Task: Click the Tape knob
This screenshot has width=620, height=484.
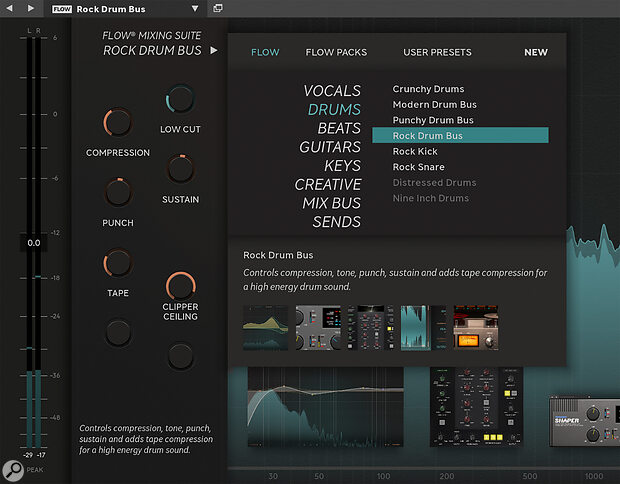Action: (118, 263)
